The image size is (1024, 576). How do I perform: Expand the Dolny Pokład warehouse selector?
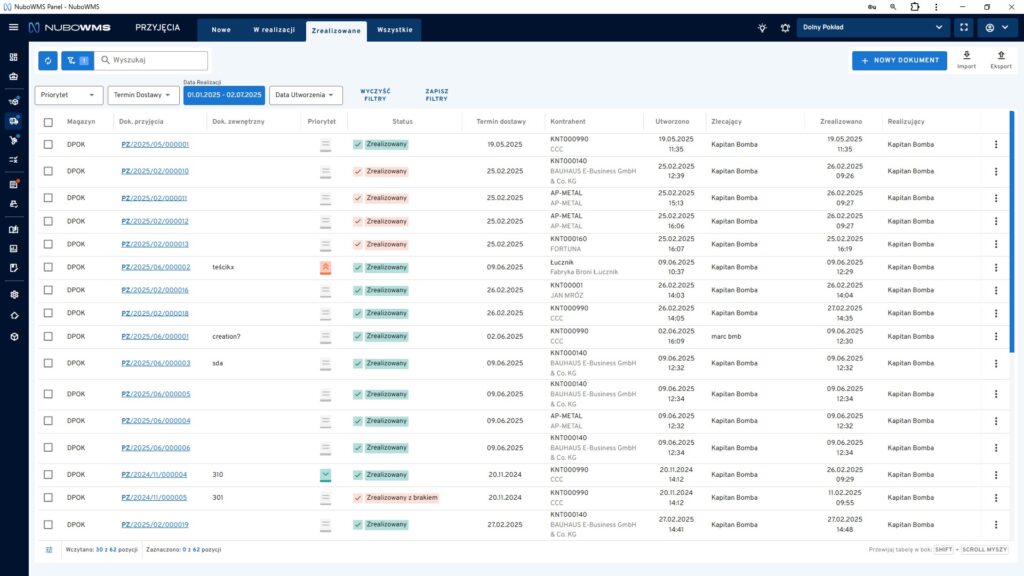(x=872, y=28)
